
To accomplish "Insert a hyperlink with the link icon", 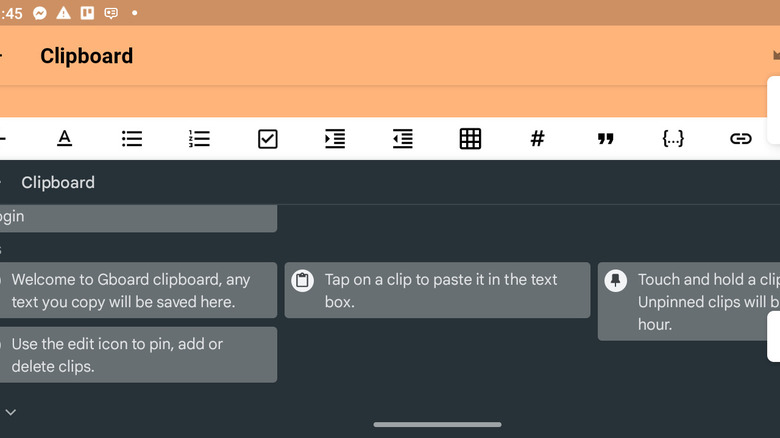I will point(740,139).
